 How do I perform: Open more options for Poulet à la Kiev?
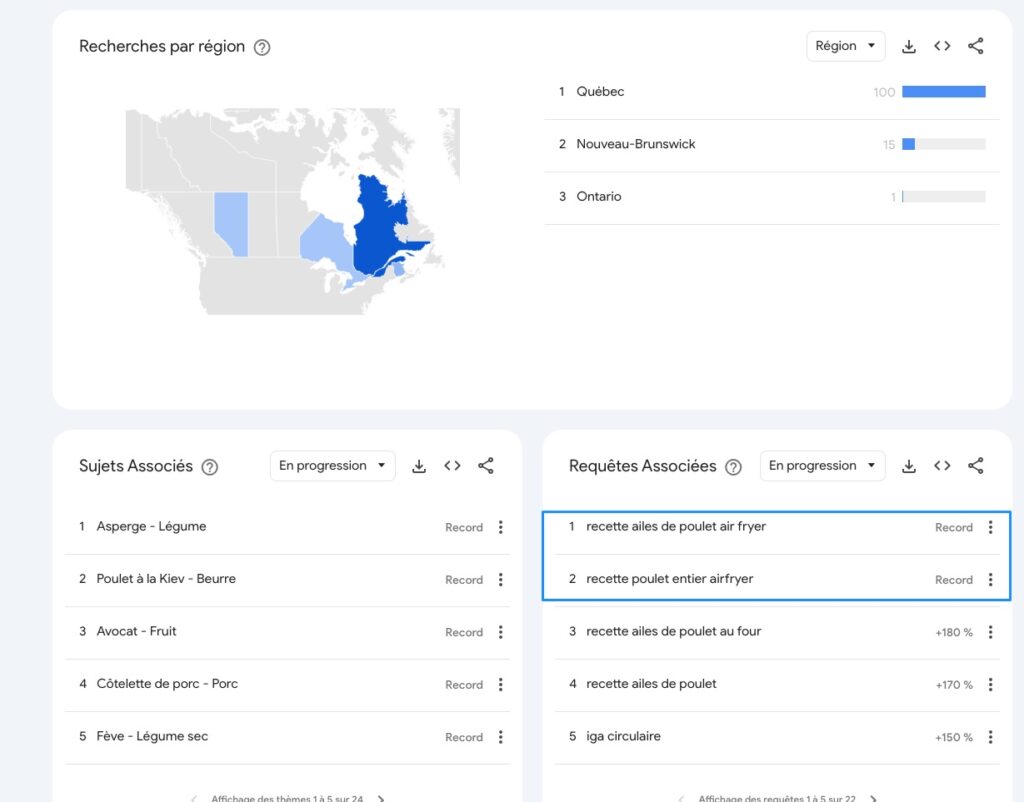coord(501,579)
